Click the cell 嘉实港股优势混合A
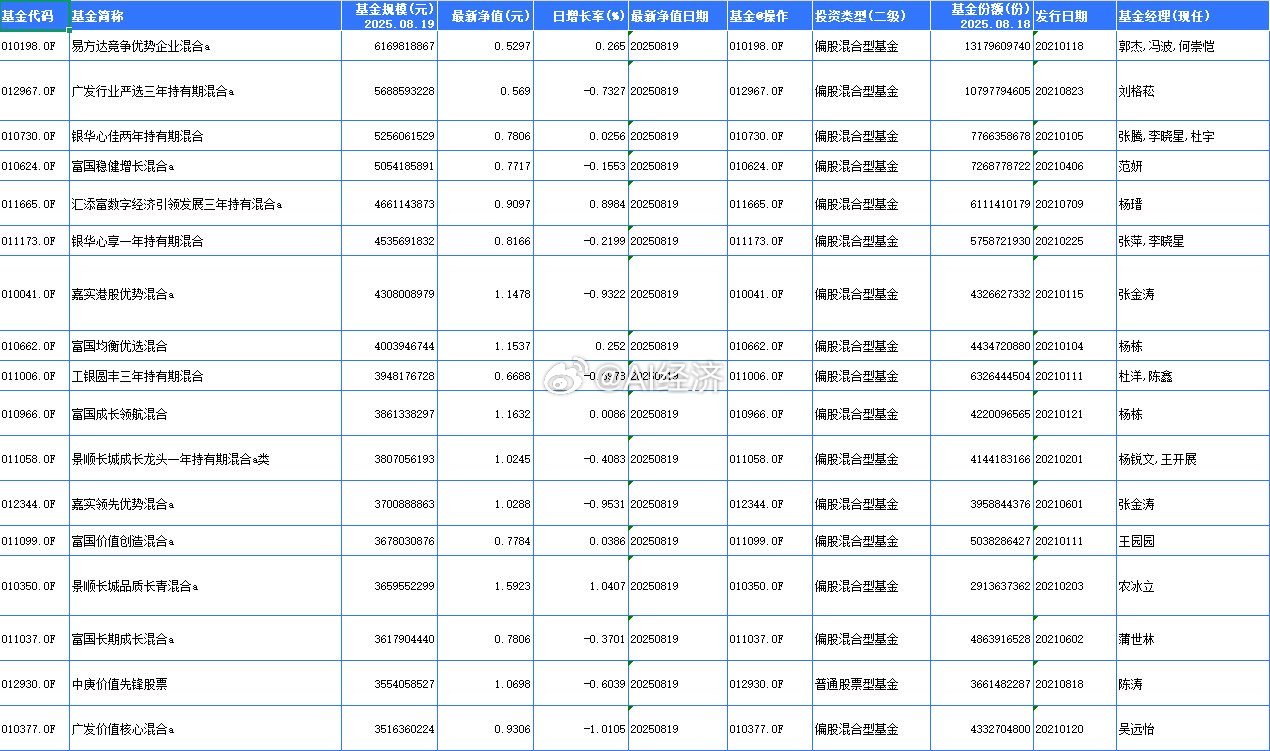 point(205,294)
